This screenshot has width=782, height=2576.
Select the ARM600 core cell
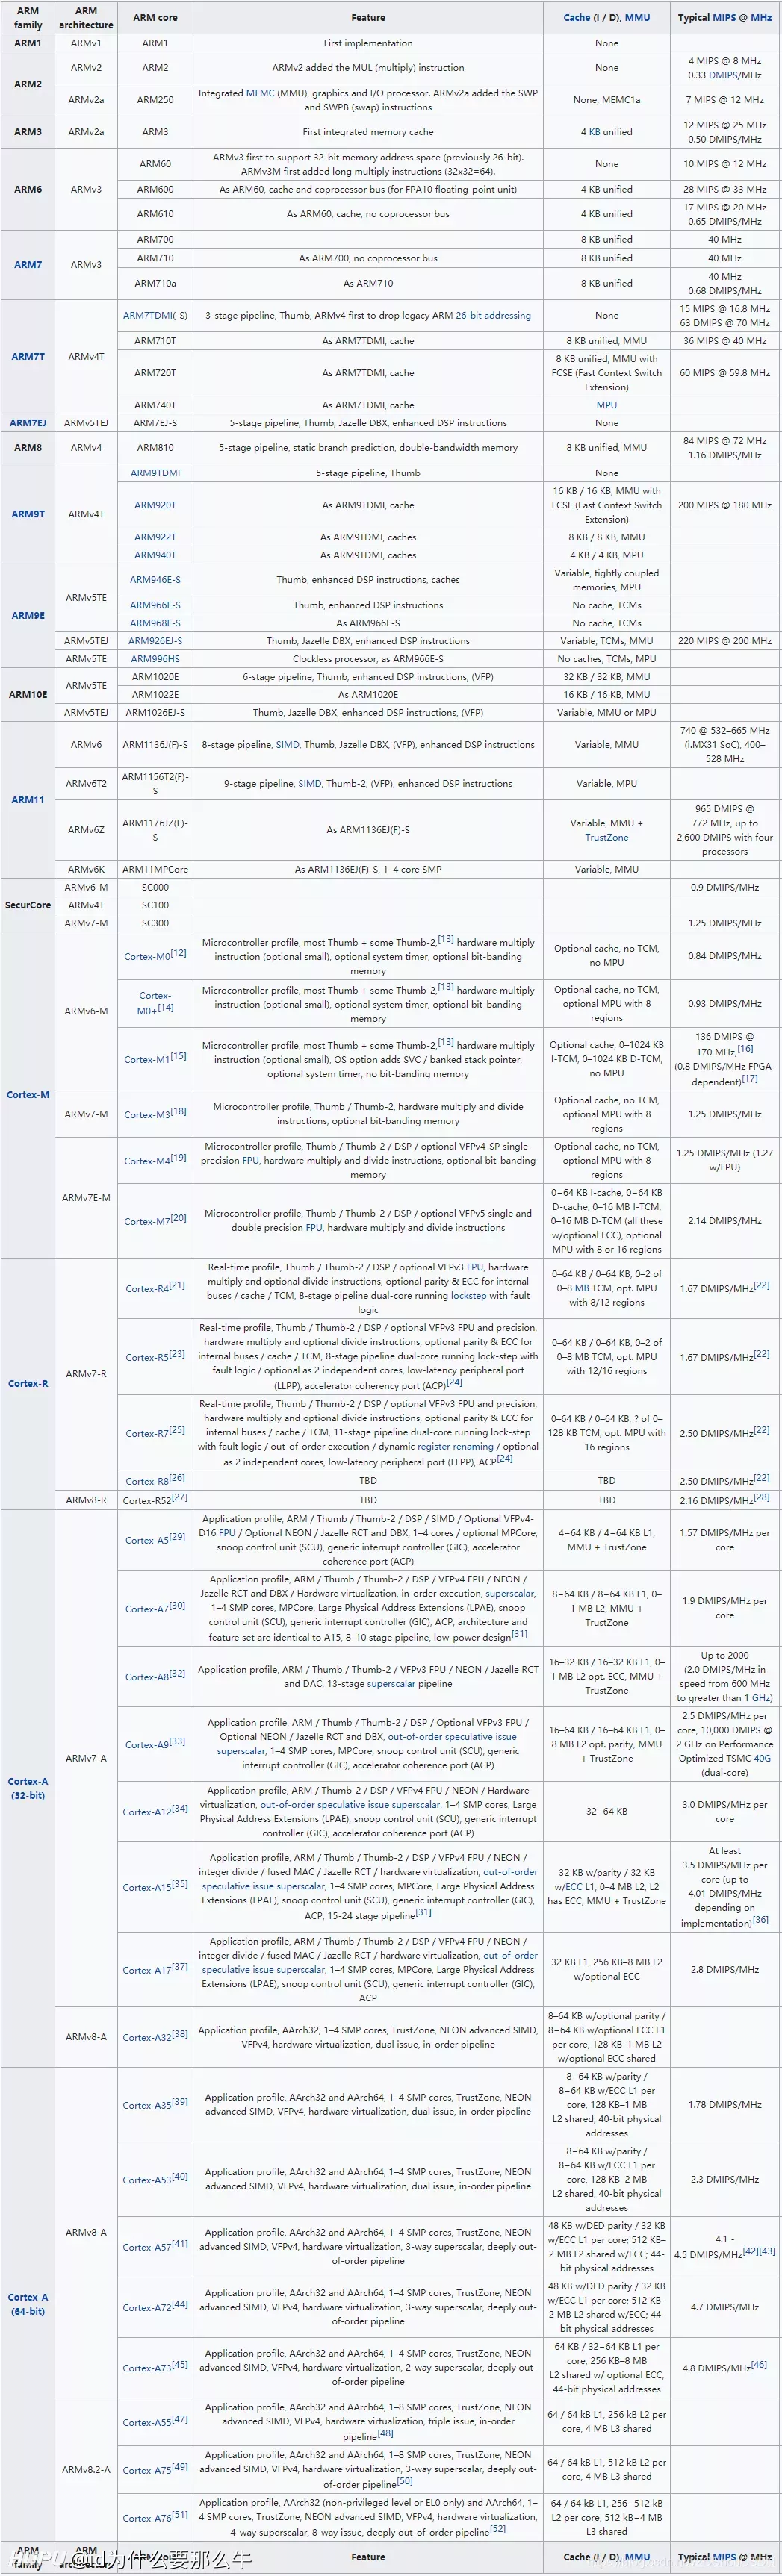155,189
